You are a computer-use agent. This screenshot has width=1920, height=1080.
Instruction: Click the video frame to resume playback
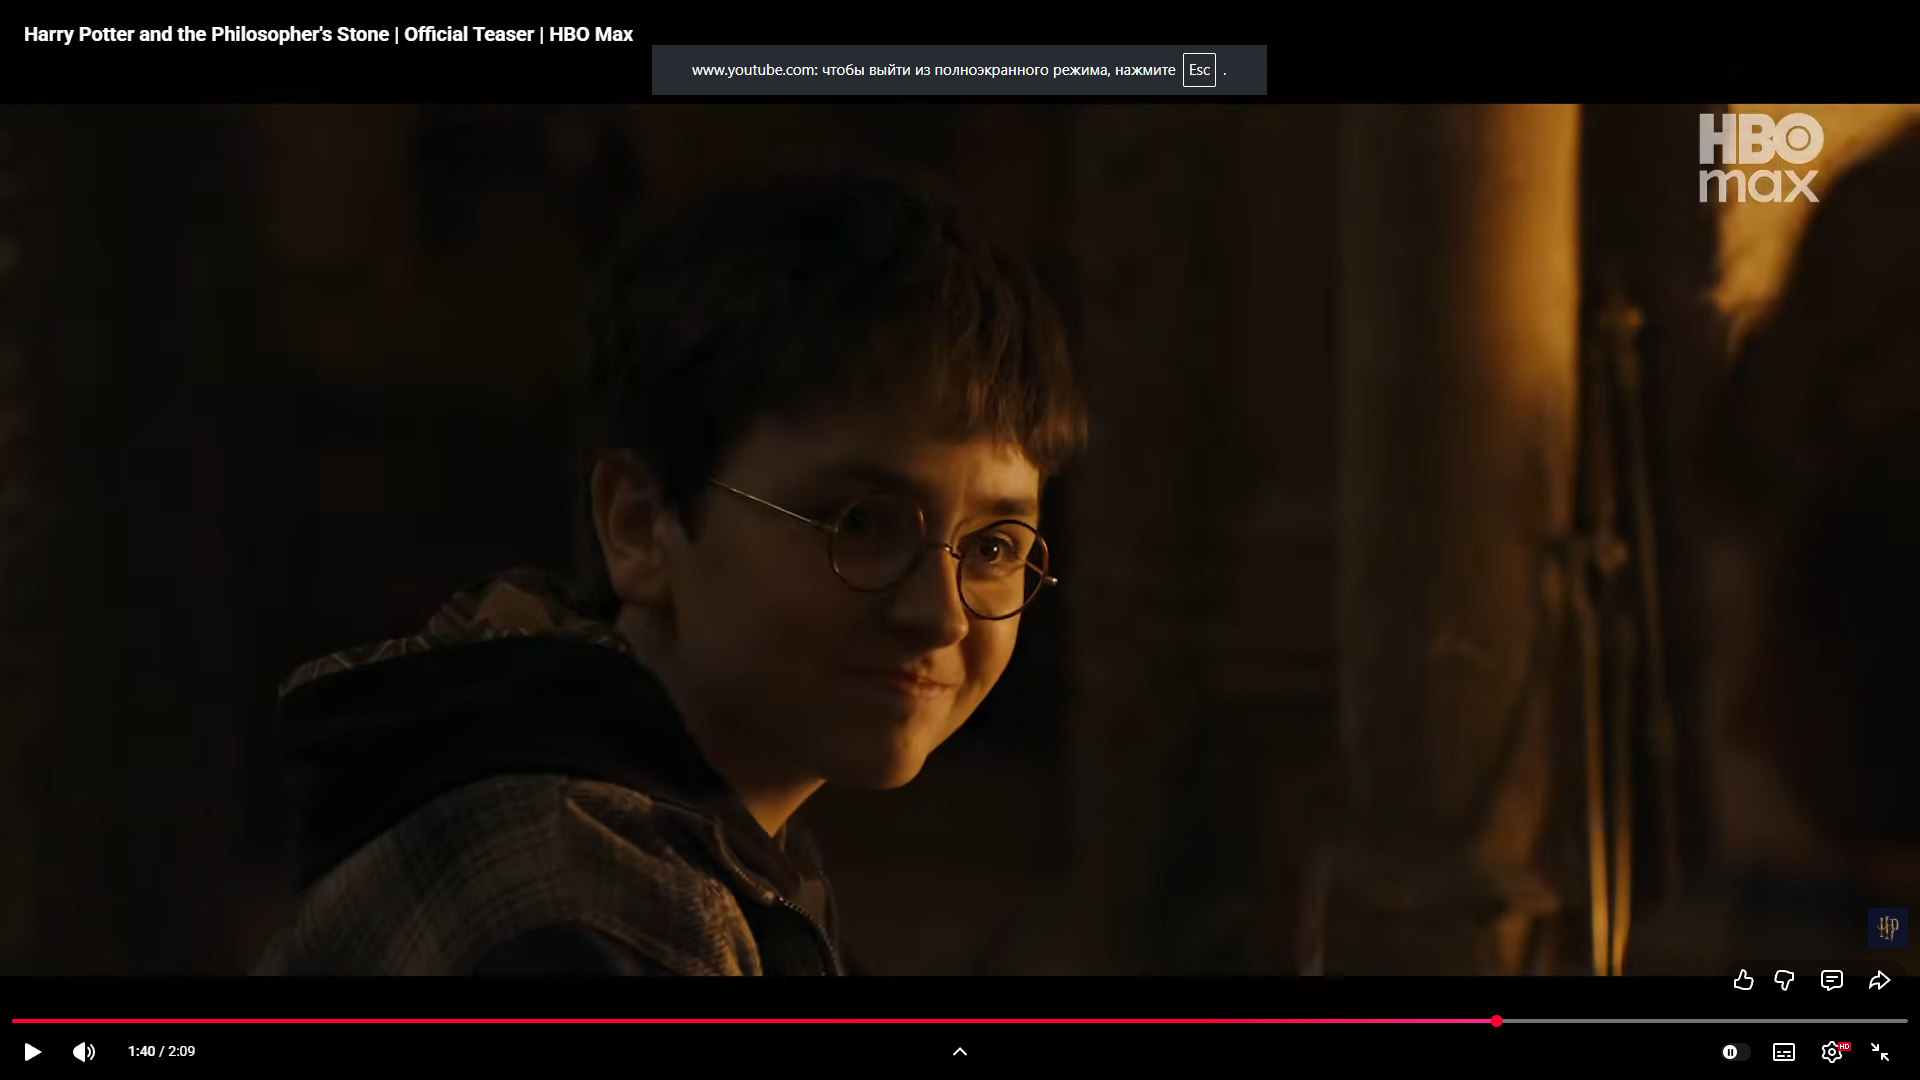(x=960, y=540)
